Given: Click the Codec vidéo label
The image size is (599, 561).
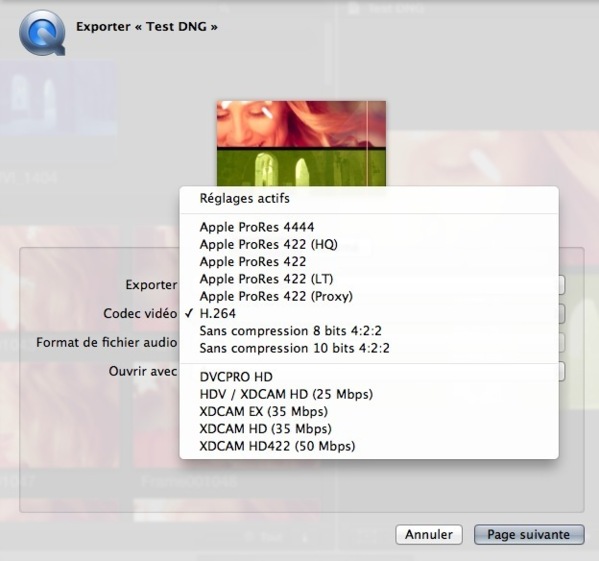Looking at the screenshot, I should (140, 314).
